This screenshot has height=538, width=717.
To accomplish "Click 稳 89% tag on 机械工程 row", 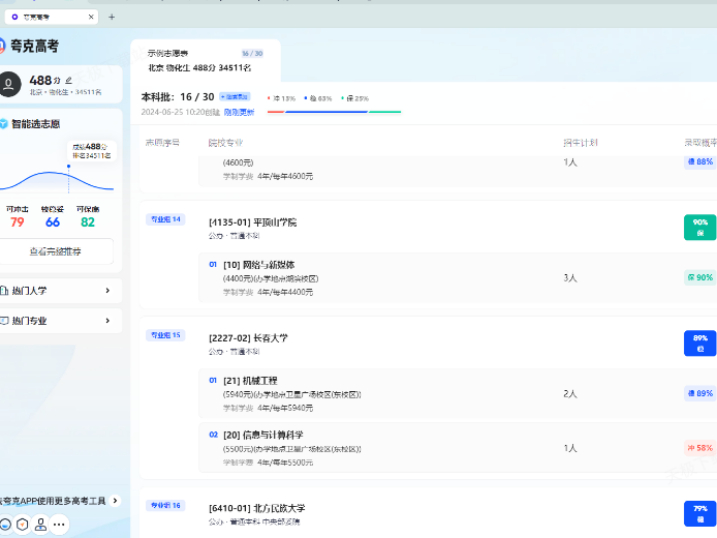I will 700,393.
